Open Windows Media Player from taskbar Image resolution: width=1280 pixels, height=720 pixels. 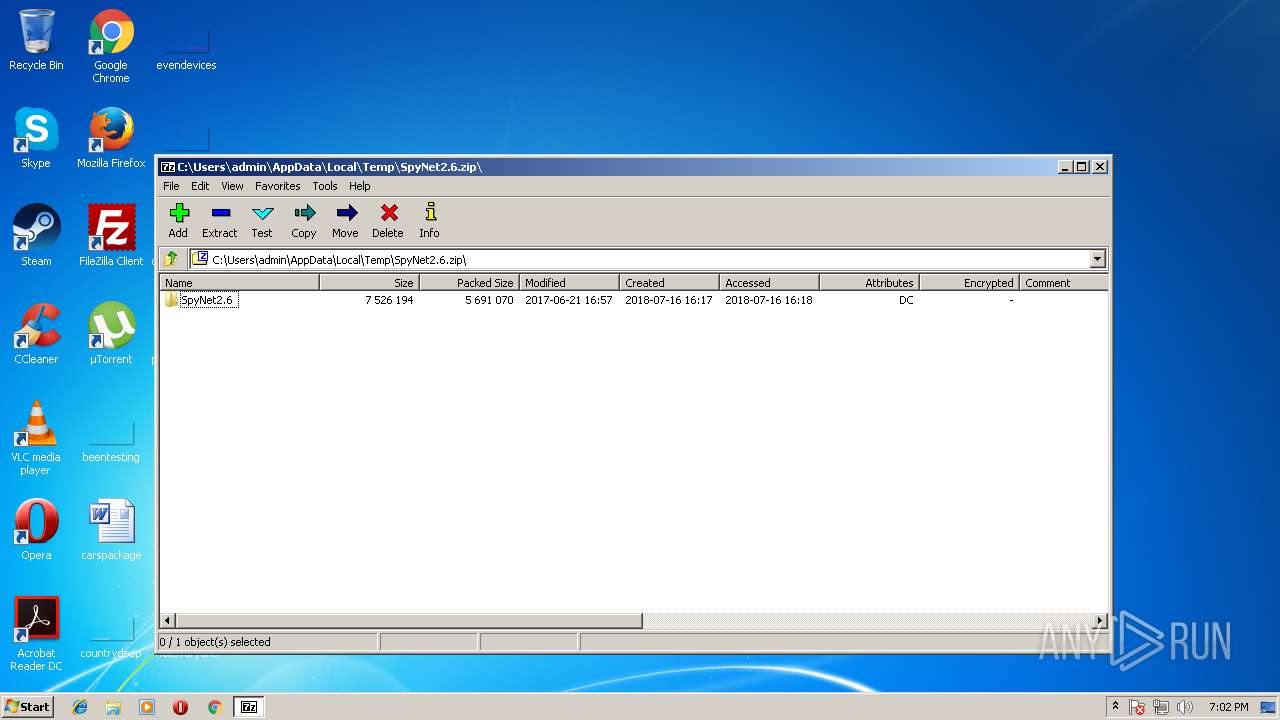coord(147,707)
